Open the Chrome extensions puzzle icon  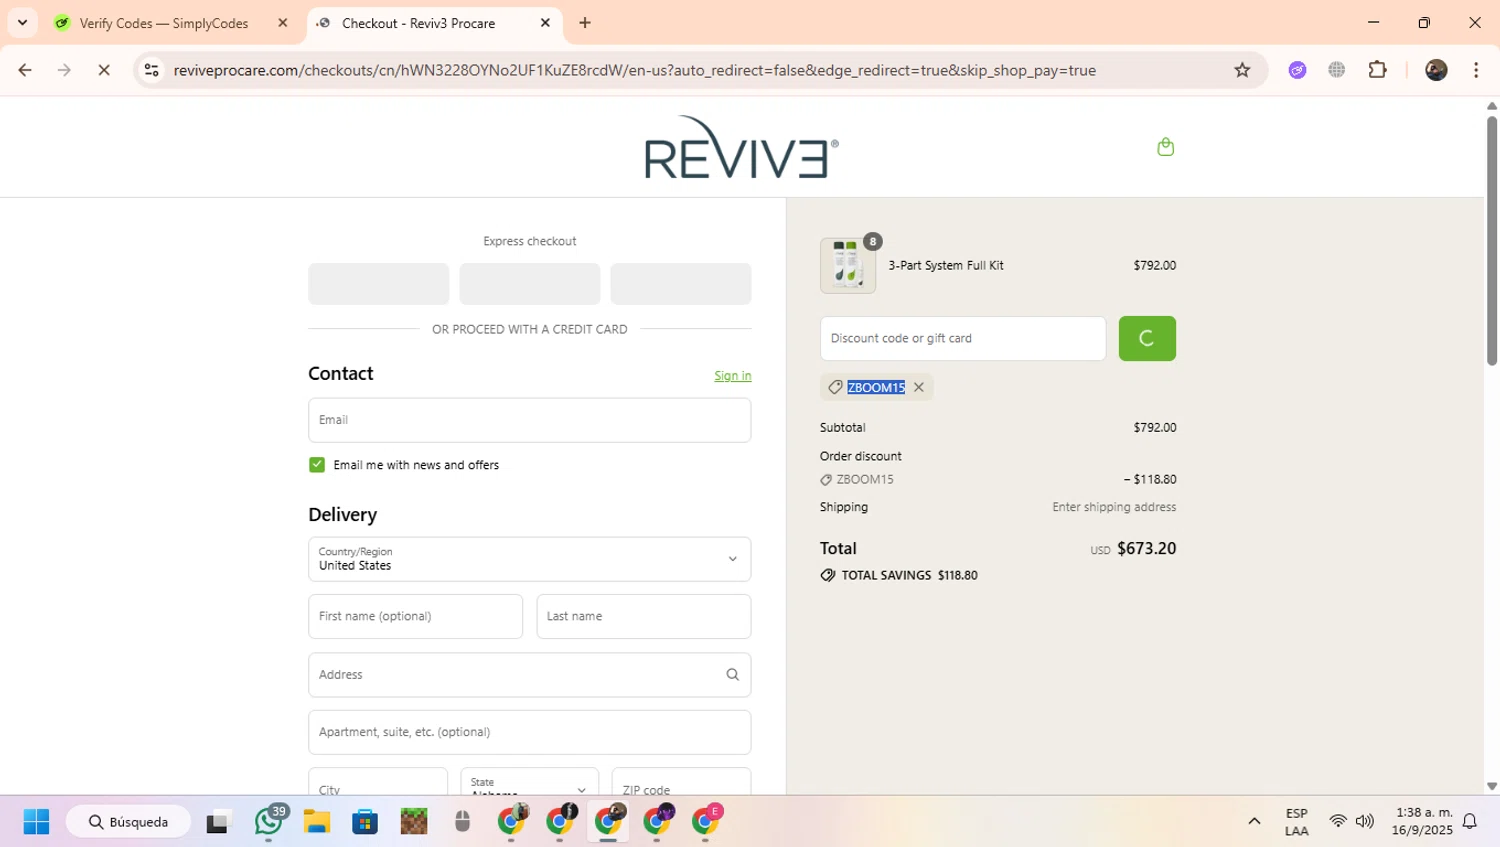pyautogui.click(x=1378, y=70)
